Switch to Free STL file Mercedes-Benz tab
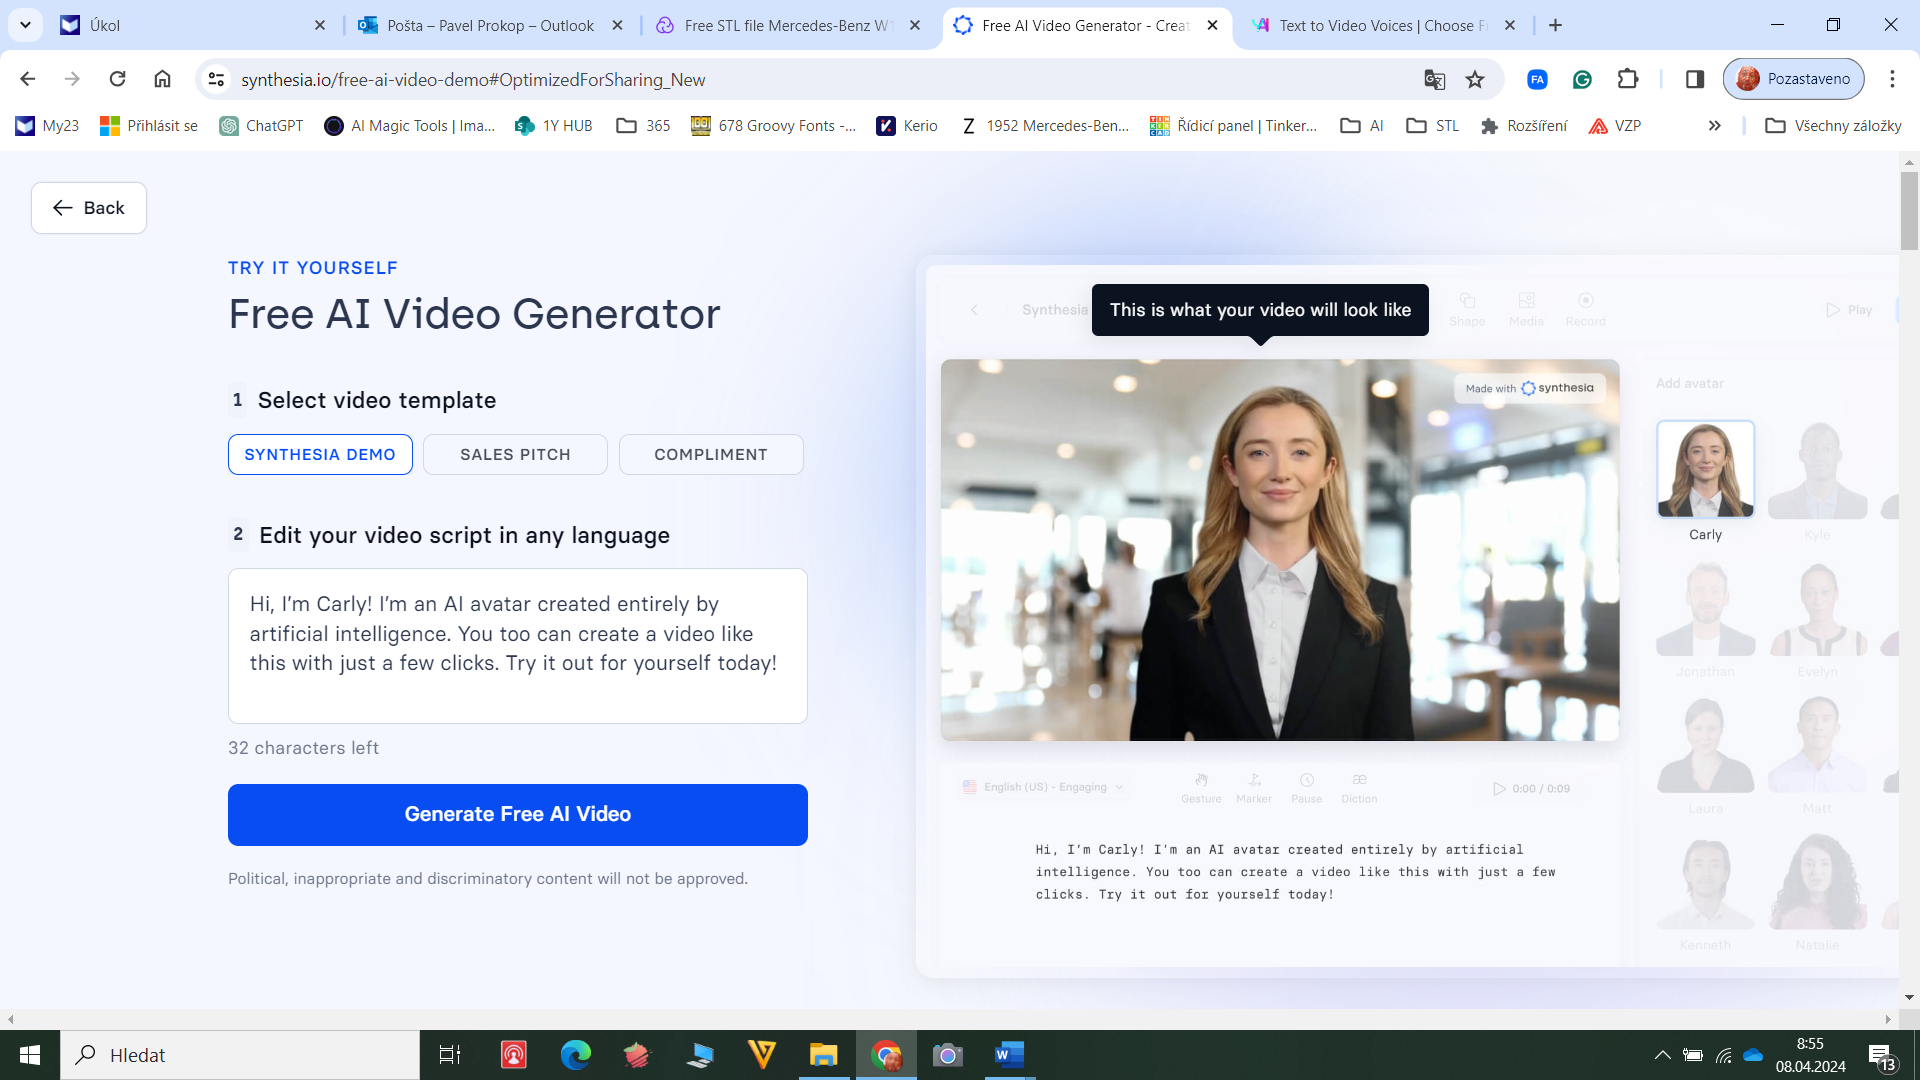The width and height of the screenshot is (1920, 1080). pos(788,26)
